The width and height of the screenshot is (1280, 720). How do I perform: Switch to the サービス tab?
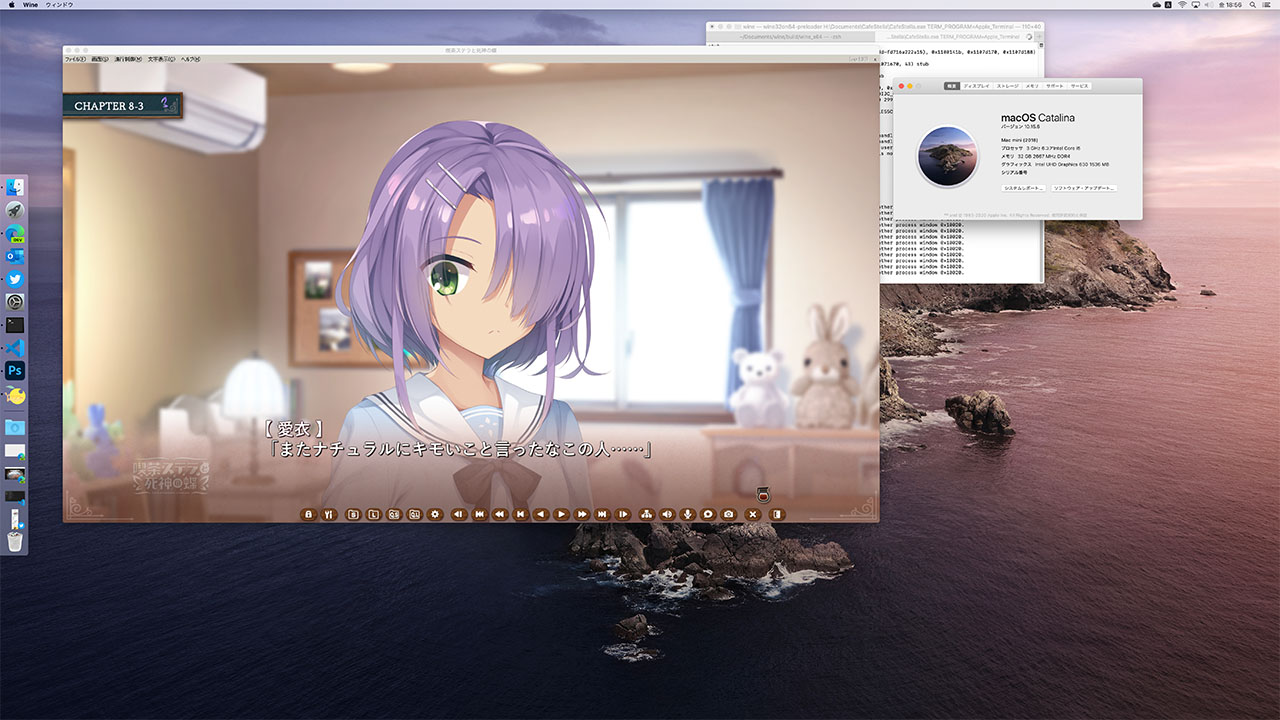pyautogui.click(x=1080, y=86)
